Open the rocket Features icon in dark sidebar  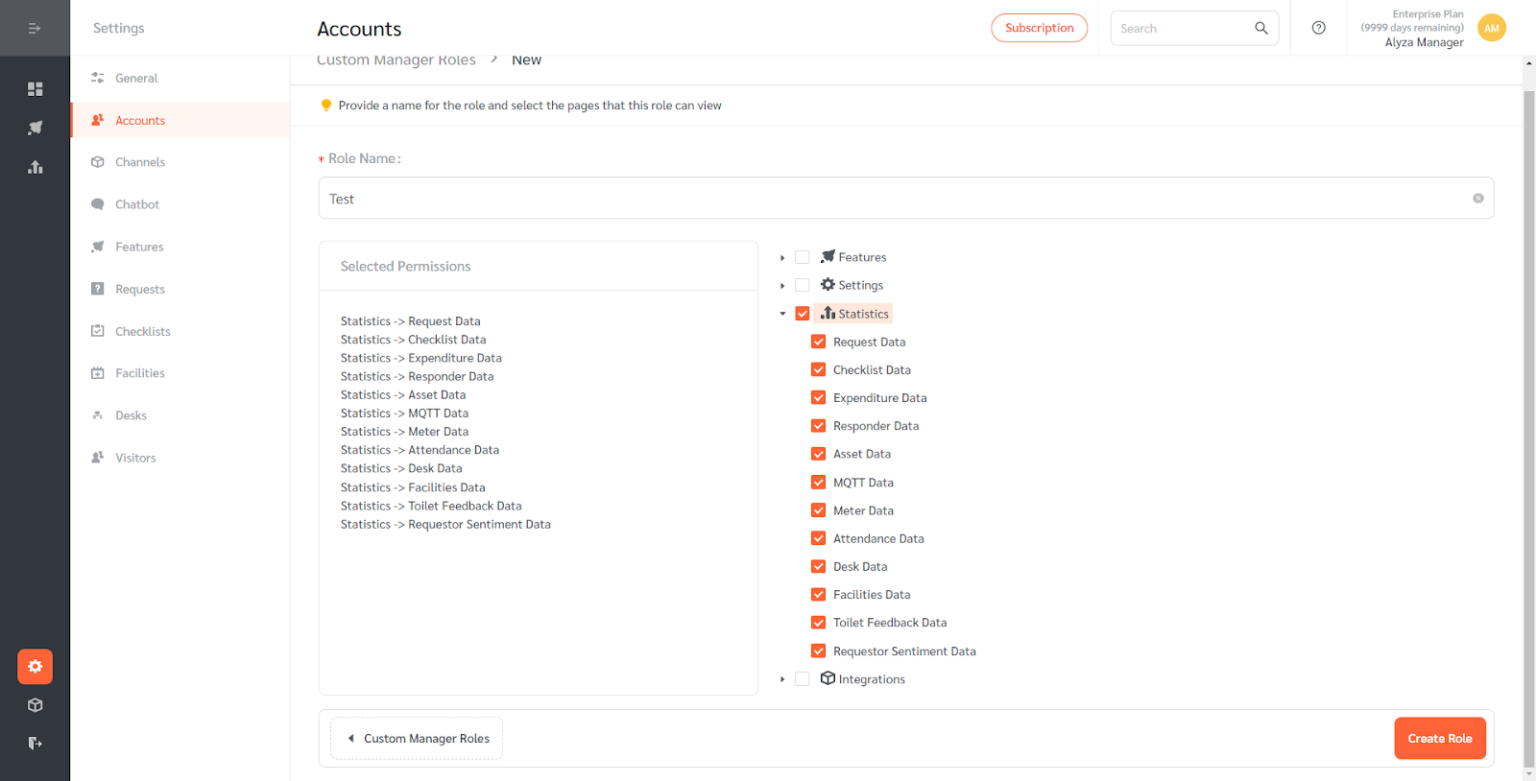(x=35, y=128)
